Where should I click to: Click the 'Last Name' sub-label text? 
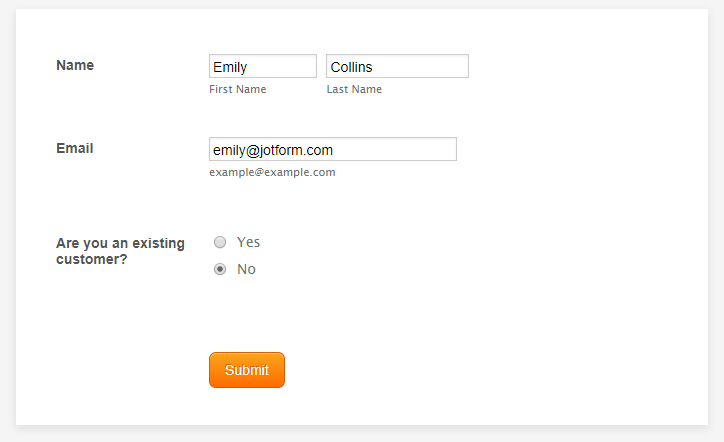tap(354, 89)
